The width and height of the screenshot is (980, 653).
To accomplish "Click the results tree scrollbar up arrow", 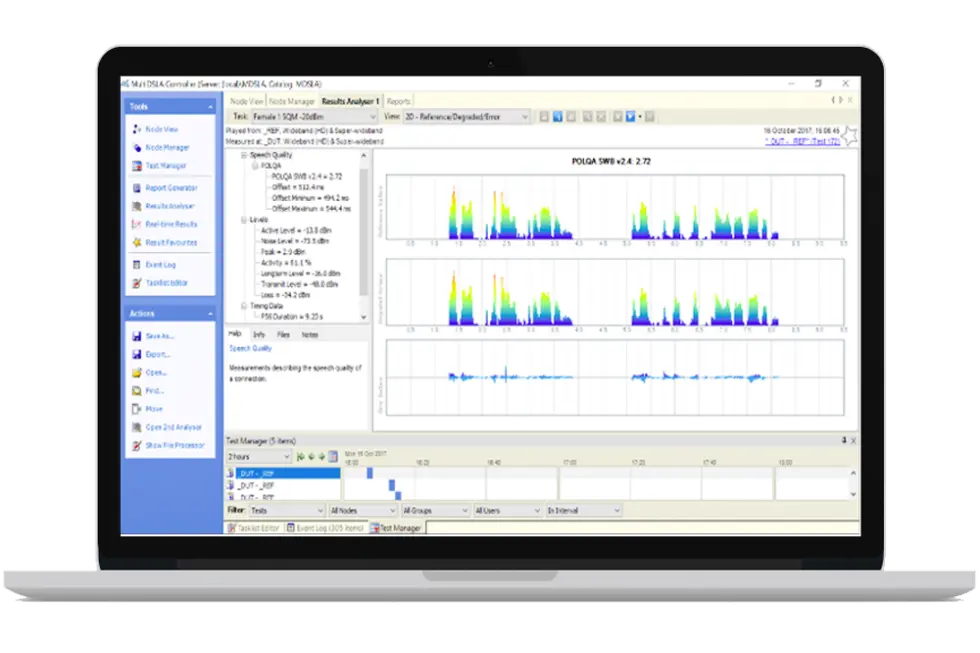I will [x=364, y=155].
